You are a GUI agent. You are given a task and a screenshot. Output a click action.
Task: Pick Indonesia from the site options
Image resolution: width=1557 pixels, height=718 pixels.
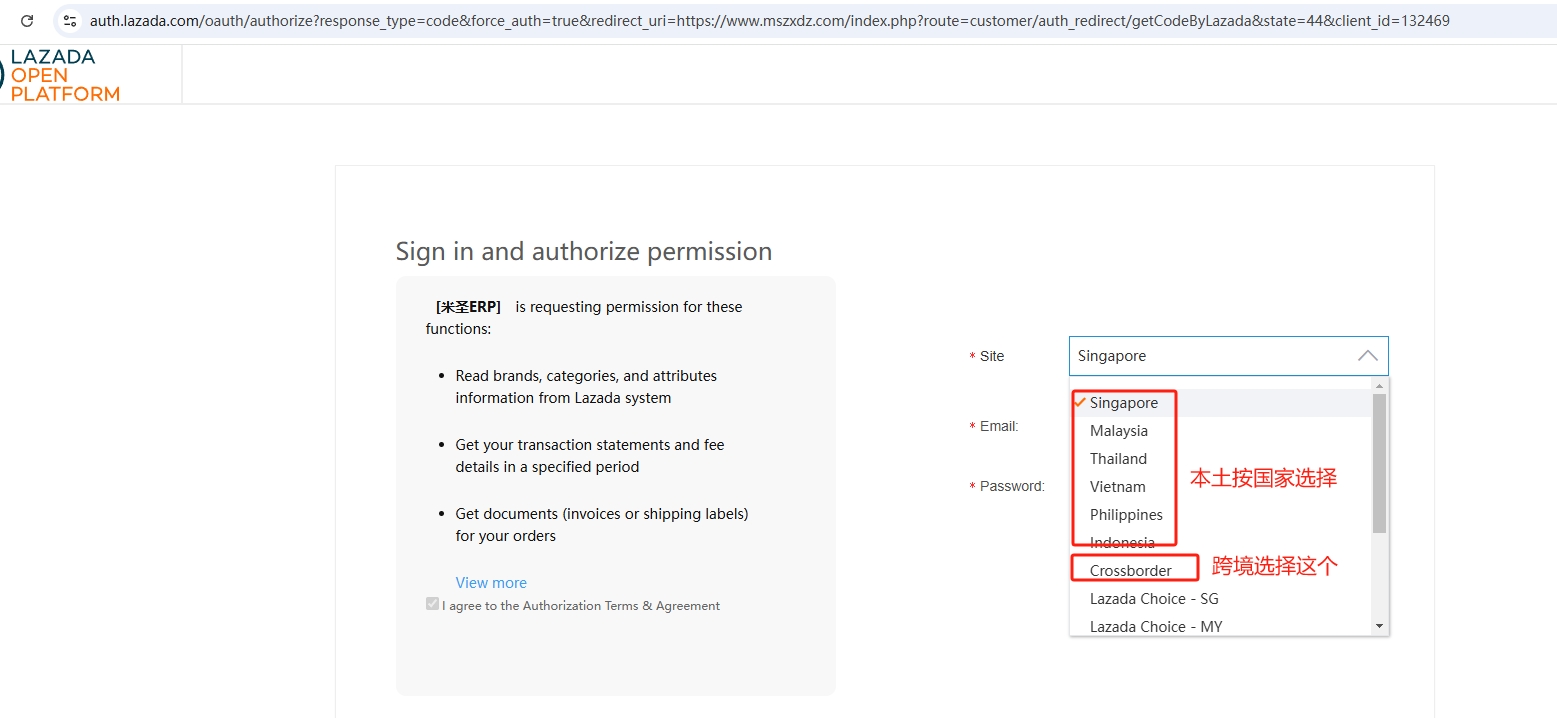[x=1122, y=543]
